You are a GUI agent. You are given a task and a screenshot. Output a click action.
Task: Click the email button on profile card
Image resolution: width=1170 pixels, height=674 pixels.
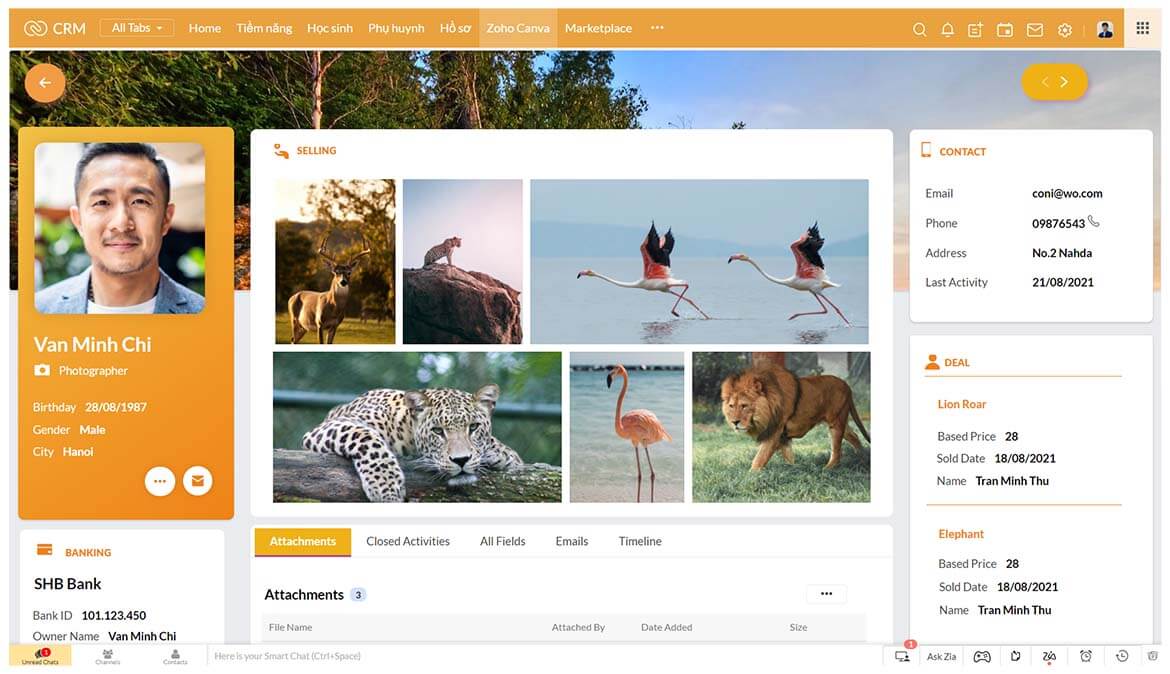click(x=198, y=481)
